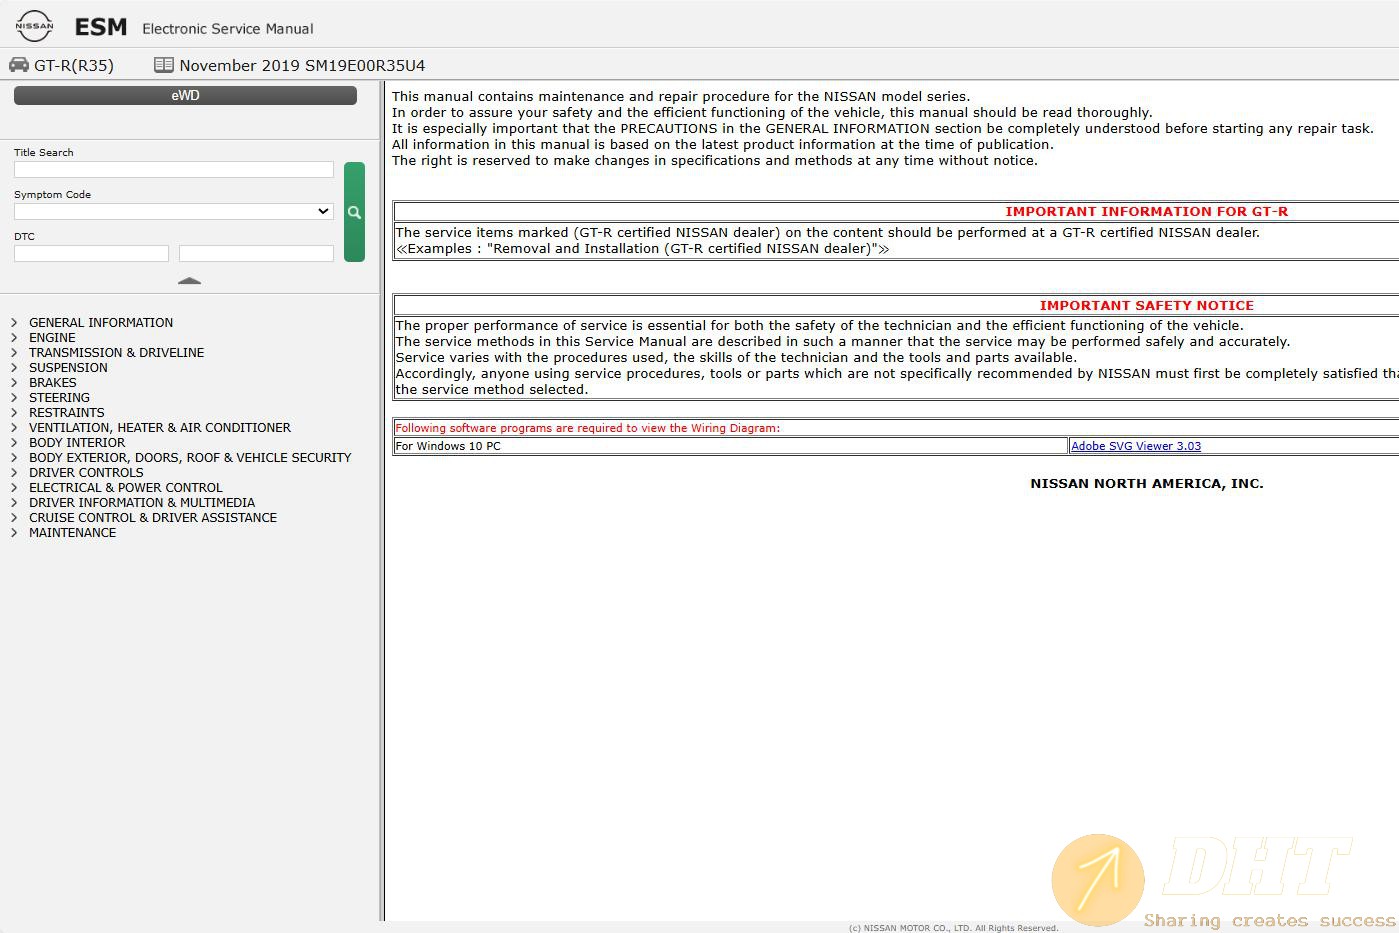This screenshot has width=1399, height=933.
Task: Click the GT-R(R35) model label
Action: pos(74,65)
